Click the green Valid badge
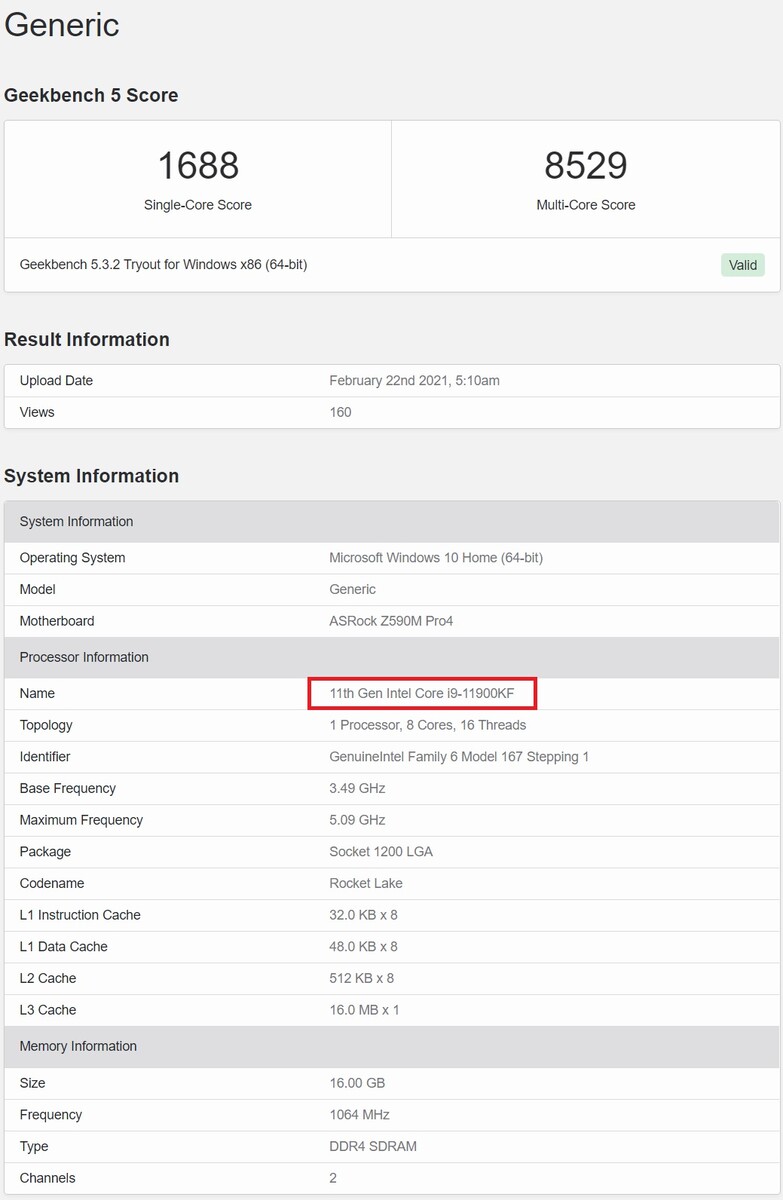 [743, 265]
